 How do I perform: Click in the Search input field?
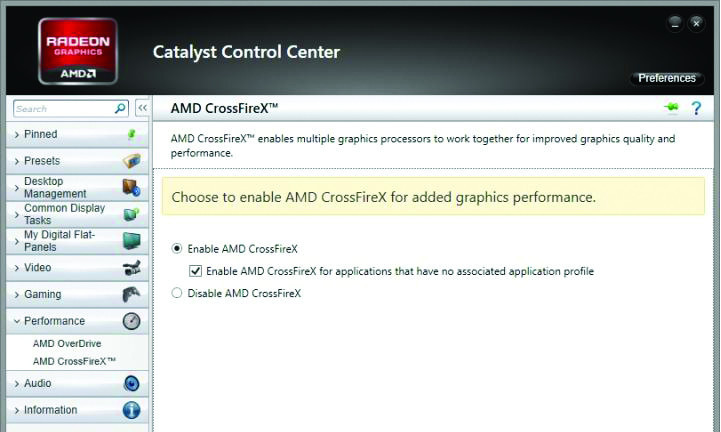pos(62,108)
